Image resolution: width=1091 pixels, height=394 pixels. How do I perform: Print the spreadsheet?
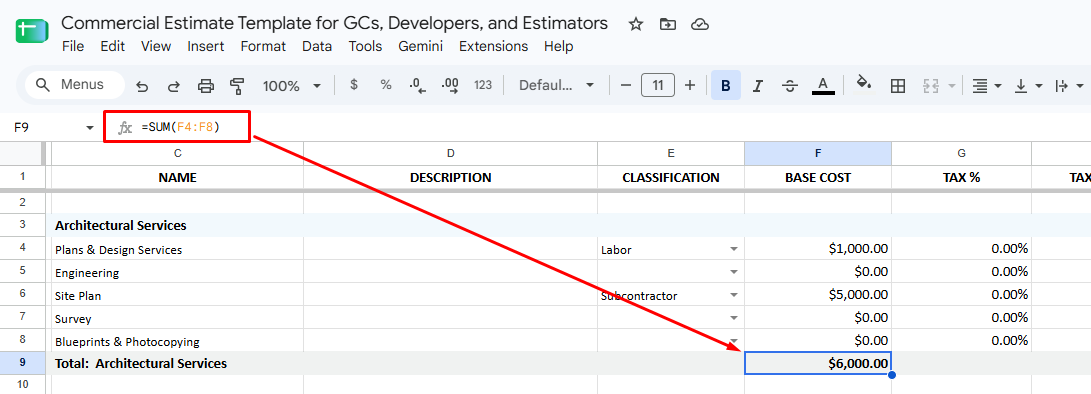pos(206,86)
